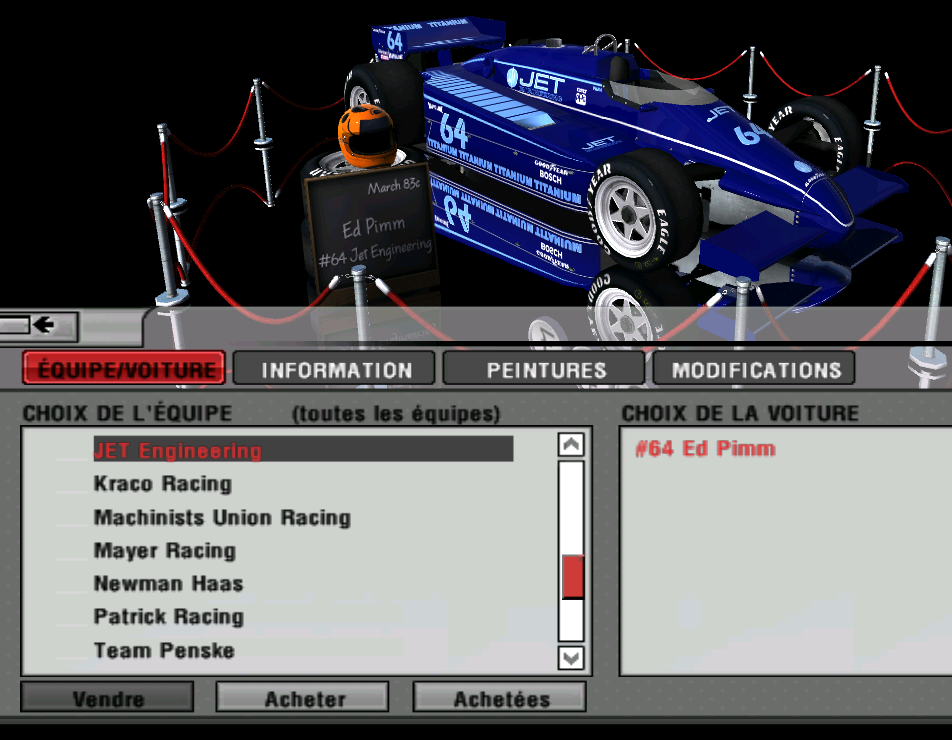Pick Mayer Racing from the list

click(x=165, y=551)
